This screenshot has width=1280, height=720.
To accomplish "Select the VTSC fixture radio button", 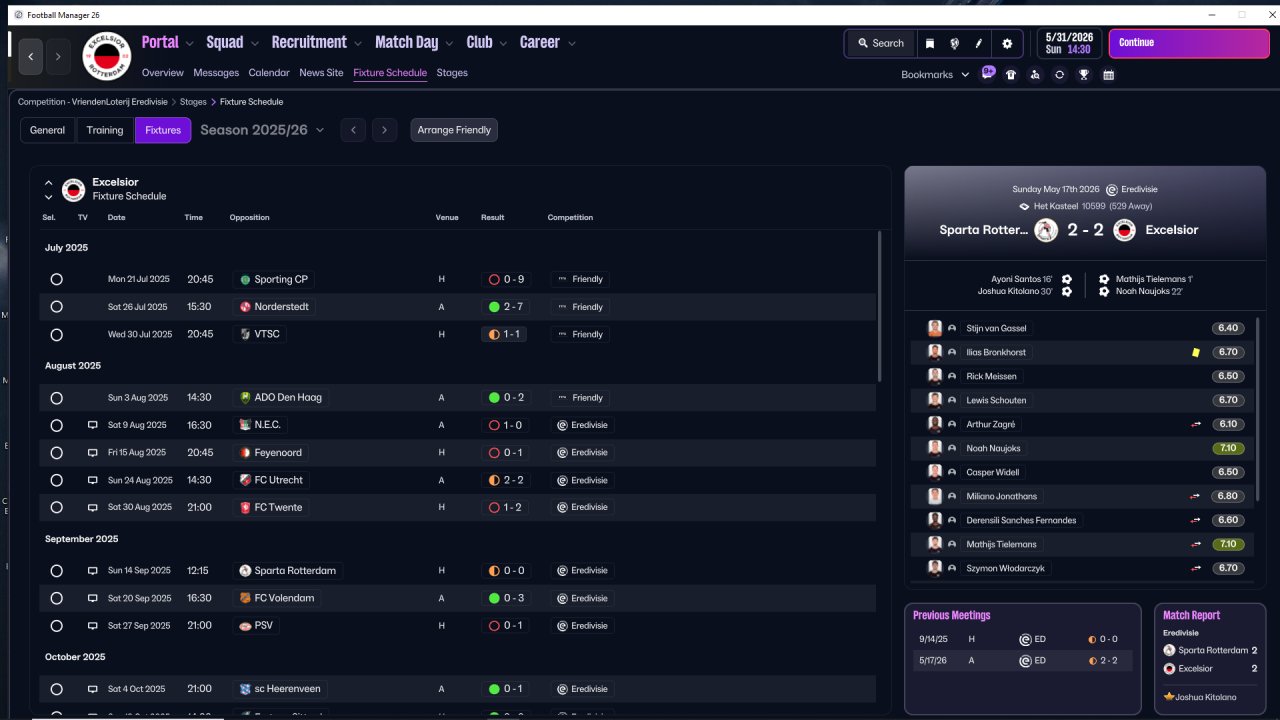I will point(56,334).
